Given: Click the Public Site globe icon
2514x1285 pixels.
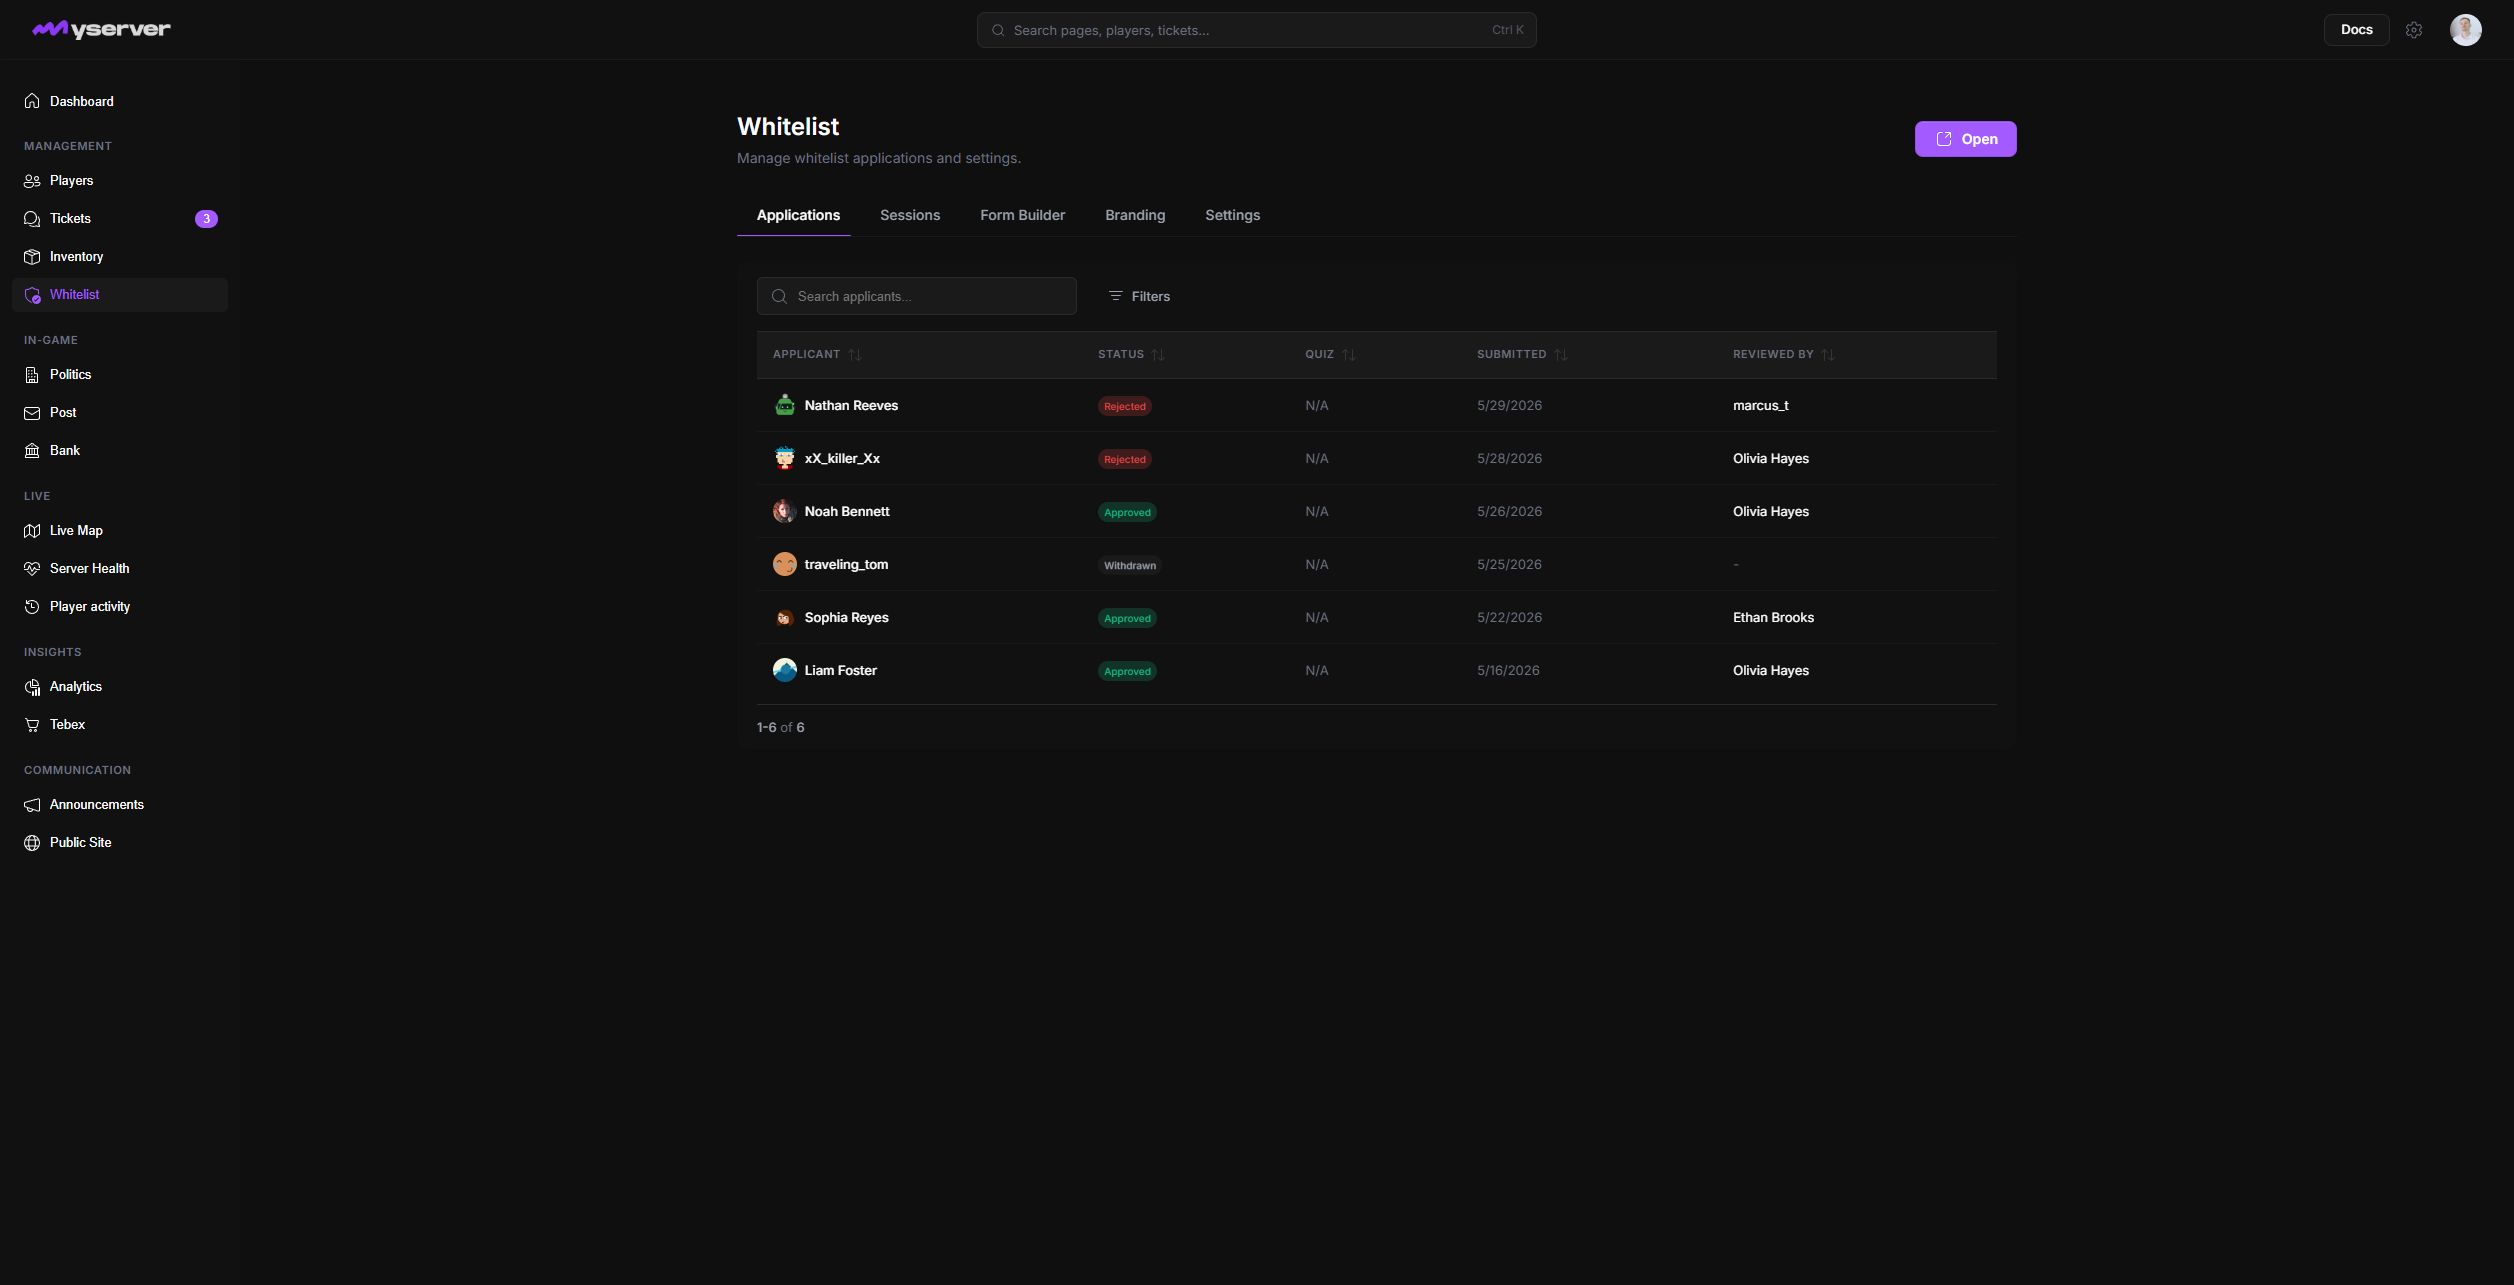Looking at the screenshot, I should [32, 843].
